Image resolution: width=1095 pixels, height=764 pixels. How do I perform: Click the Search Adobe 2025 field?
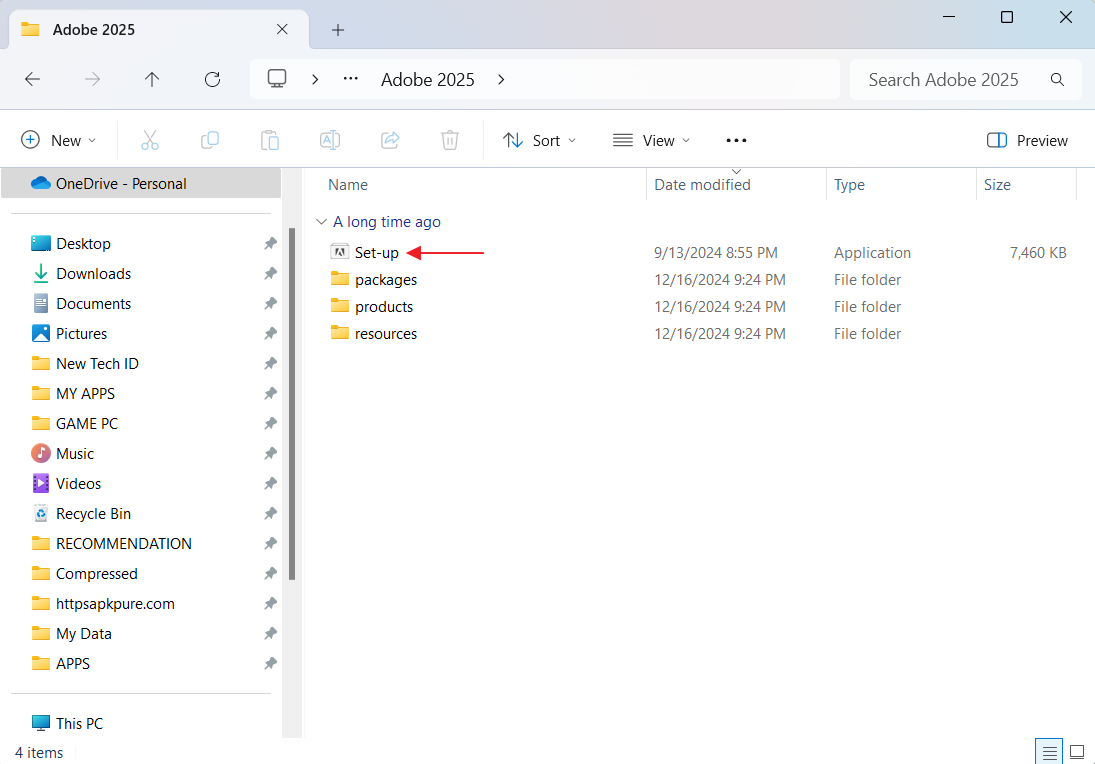(x=943, y=80)
